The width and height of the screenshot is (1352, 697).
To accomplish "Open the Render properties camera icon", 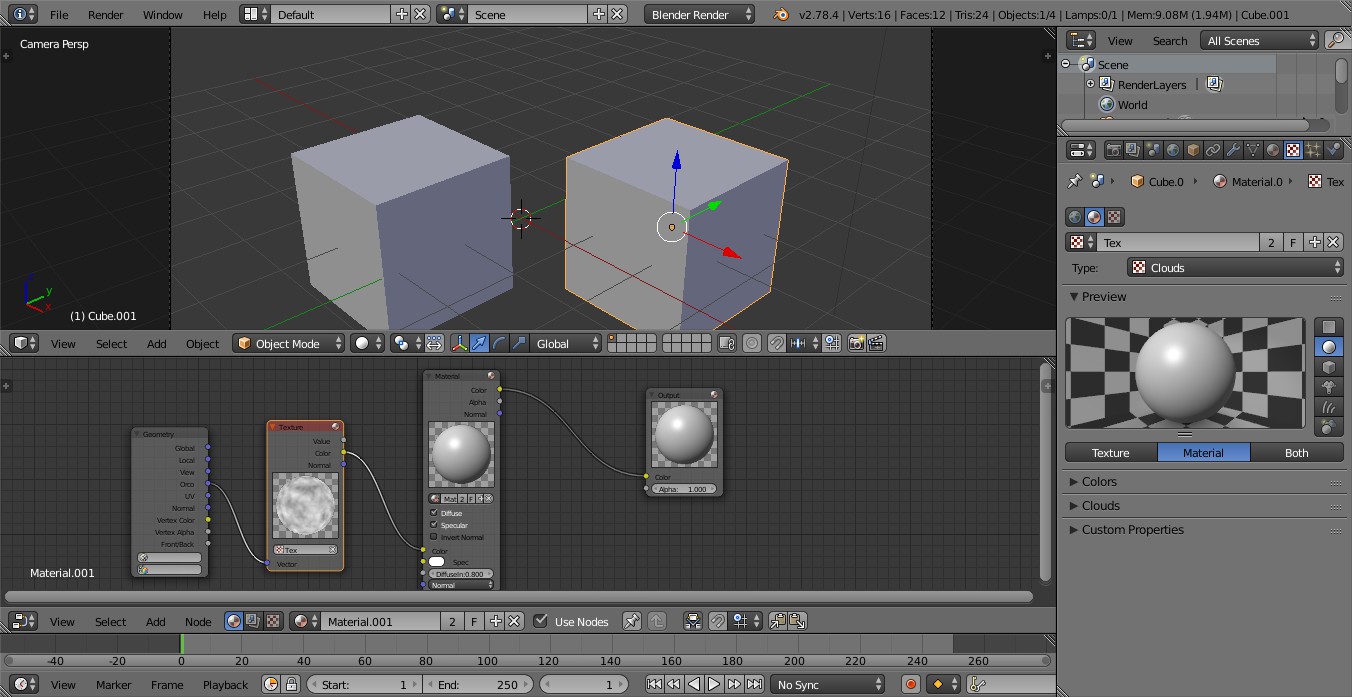I will tap(1114, 149).
